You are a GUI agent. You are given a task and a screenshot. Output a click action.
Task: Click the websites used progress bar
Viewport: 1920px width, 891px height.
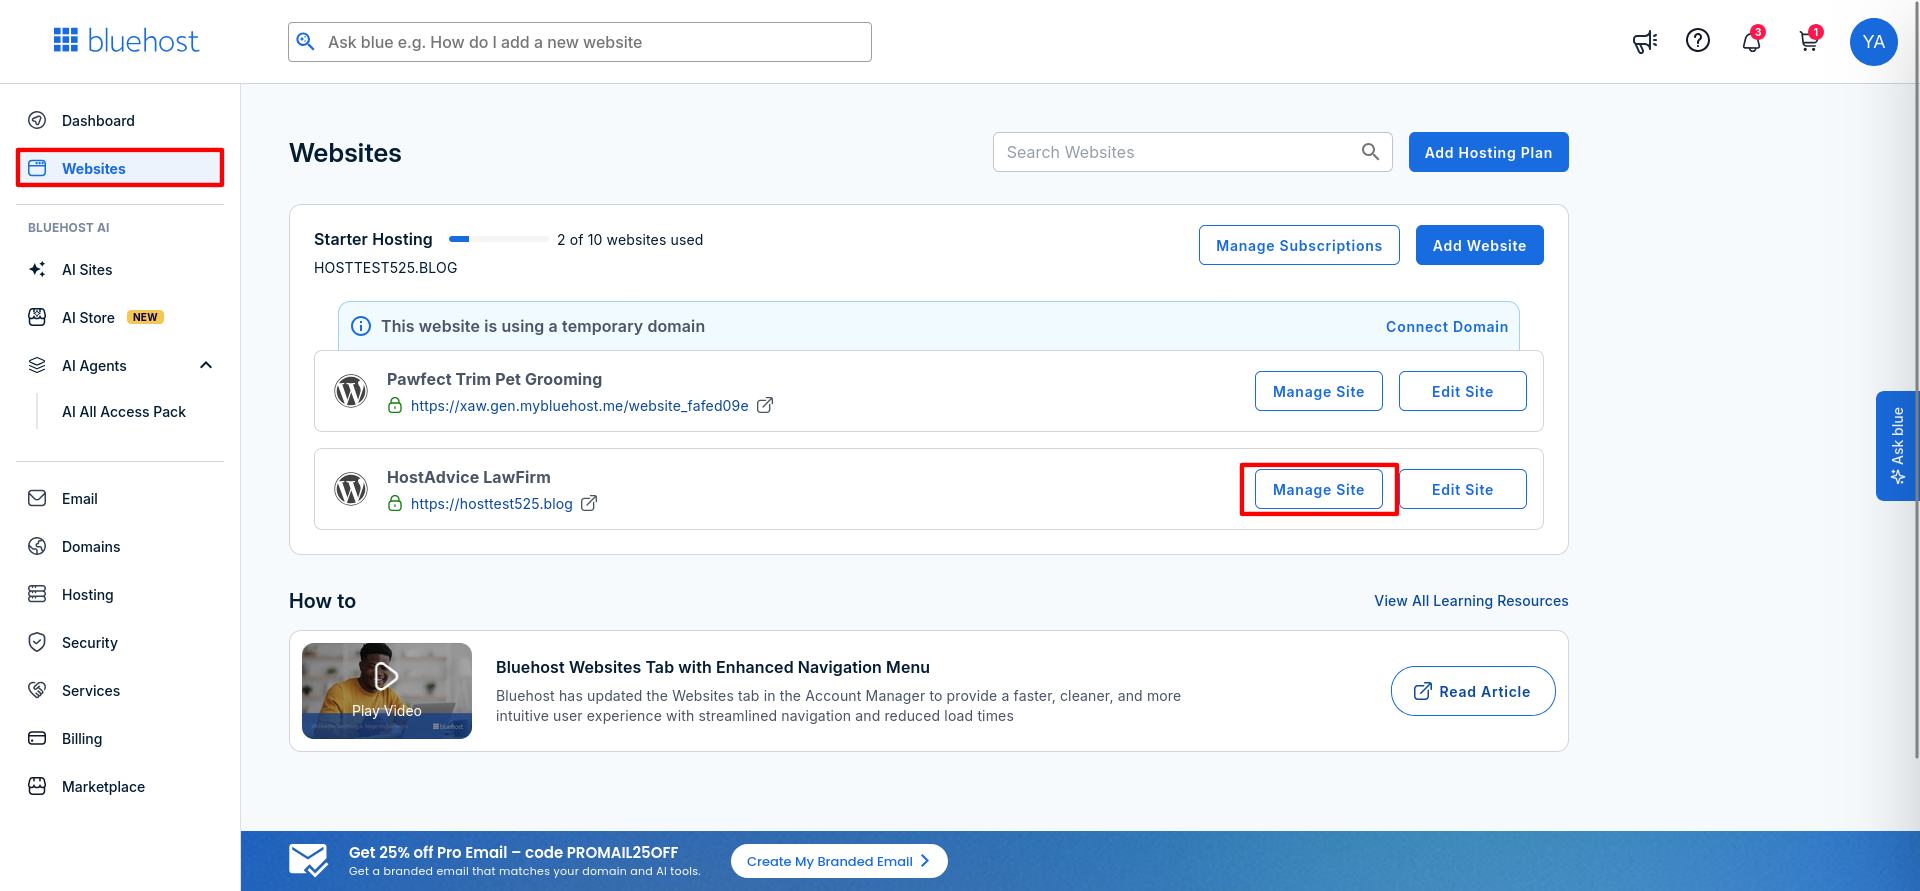coord(498,239)
